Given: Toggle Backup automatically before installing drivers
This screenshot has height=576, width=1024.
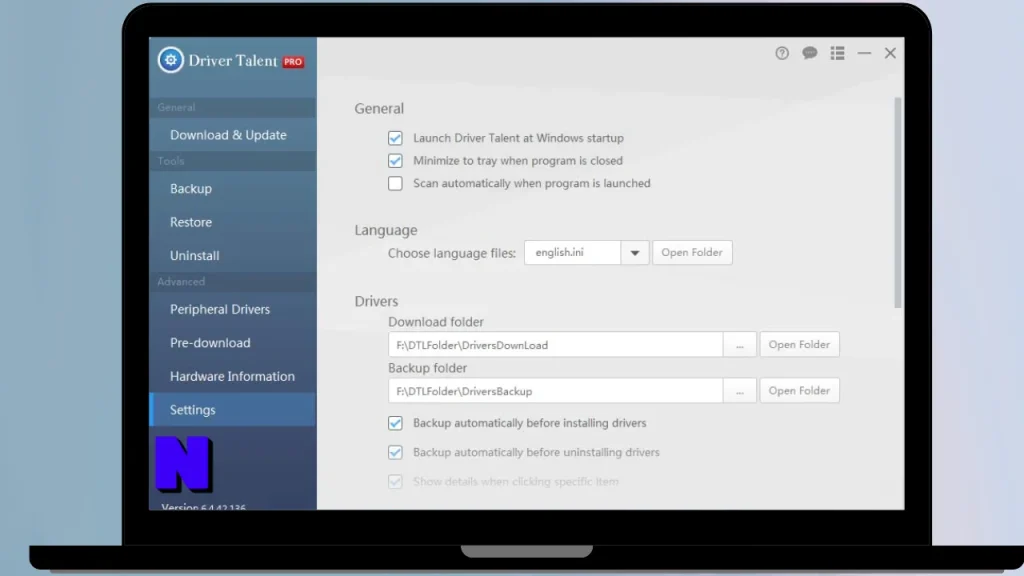Looking at the screenshot, I should (x=395, y=423).
